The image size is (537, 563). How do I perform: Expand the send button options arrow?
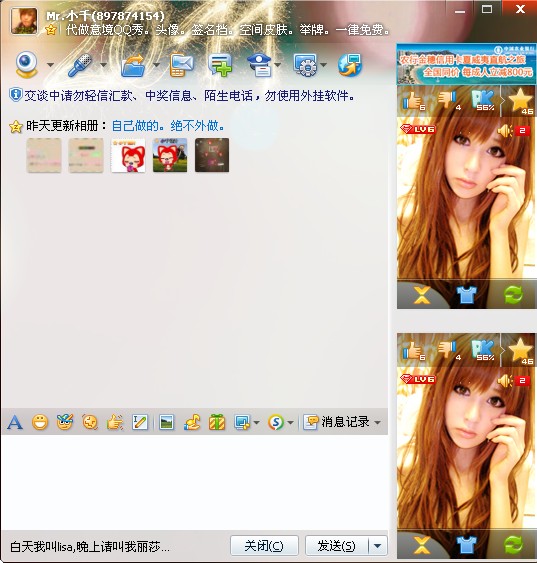[x=378, y=546]
